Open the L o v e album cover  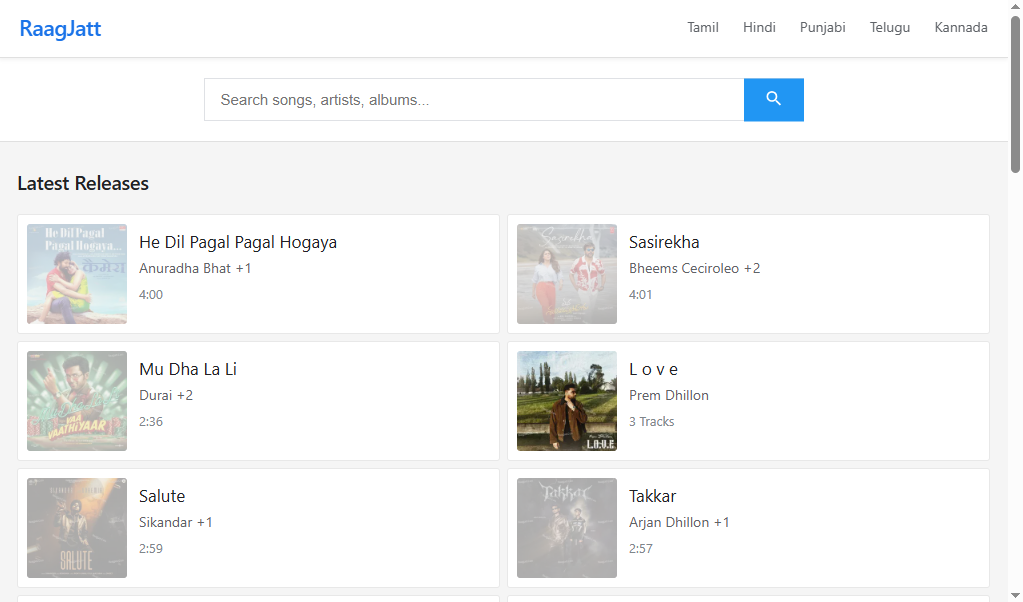567,401
